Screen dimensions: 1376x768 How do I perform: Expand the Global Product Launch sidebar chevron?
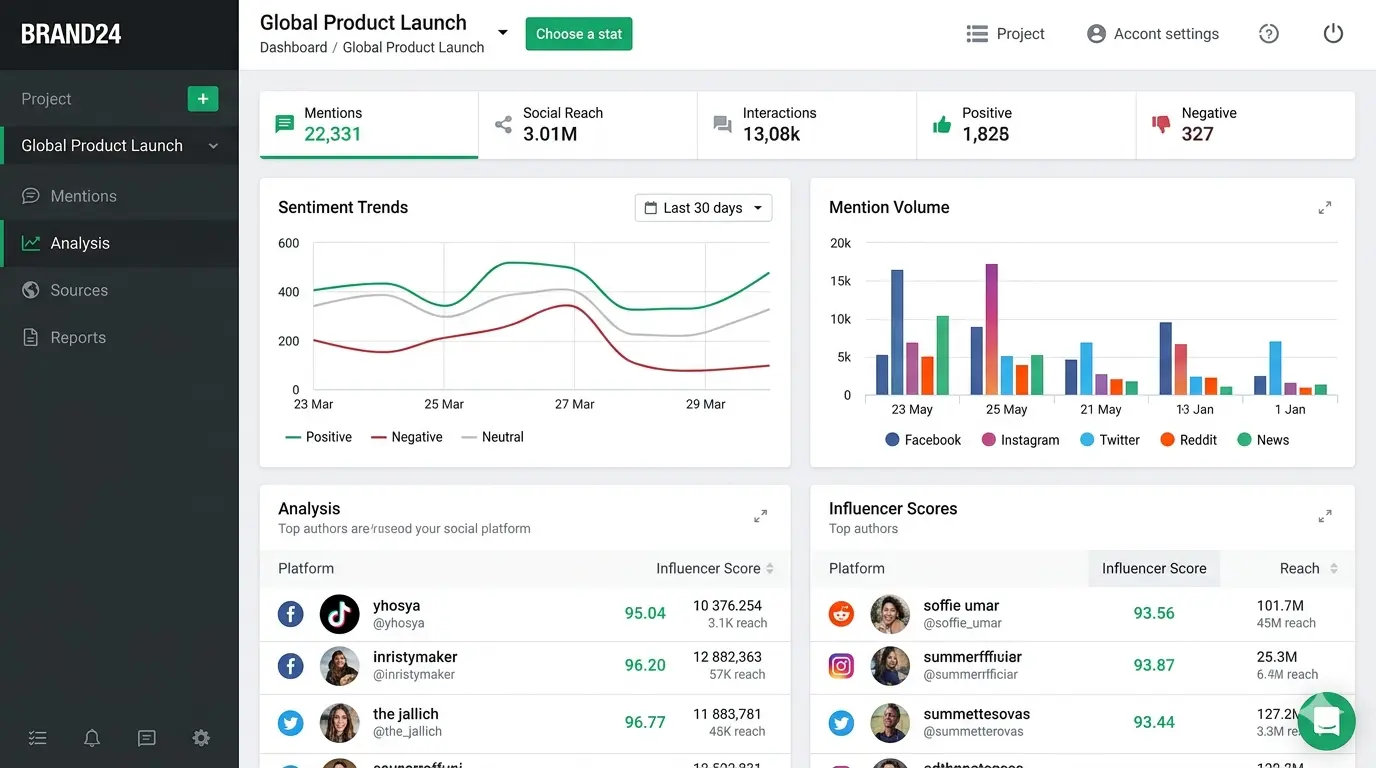pos(213,146)
